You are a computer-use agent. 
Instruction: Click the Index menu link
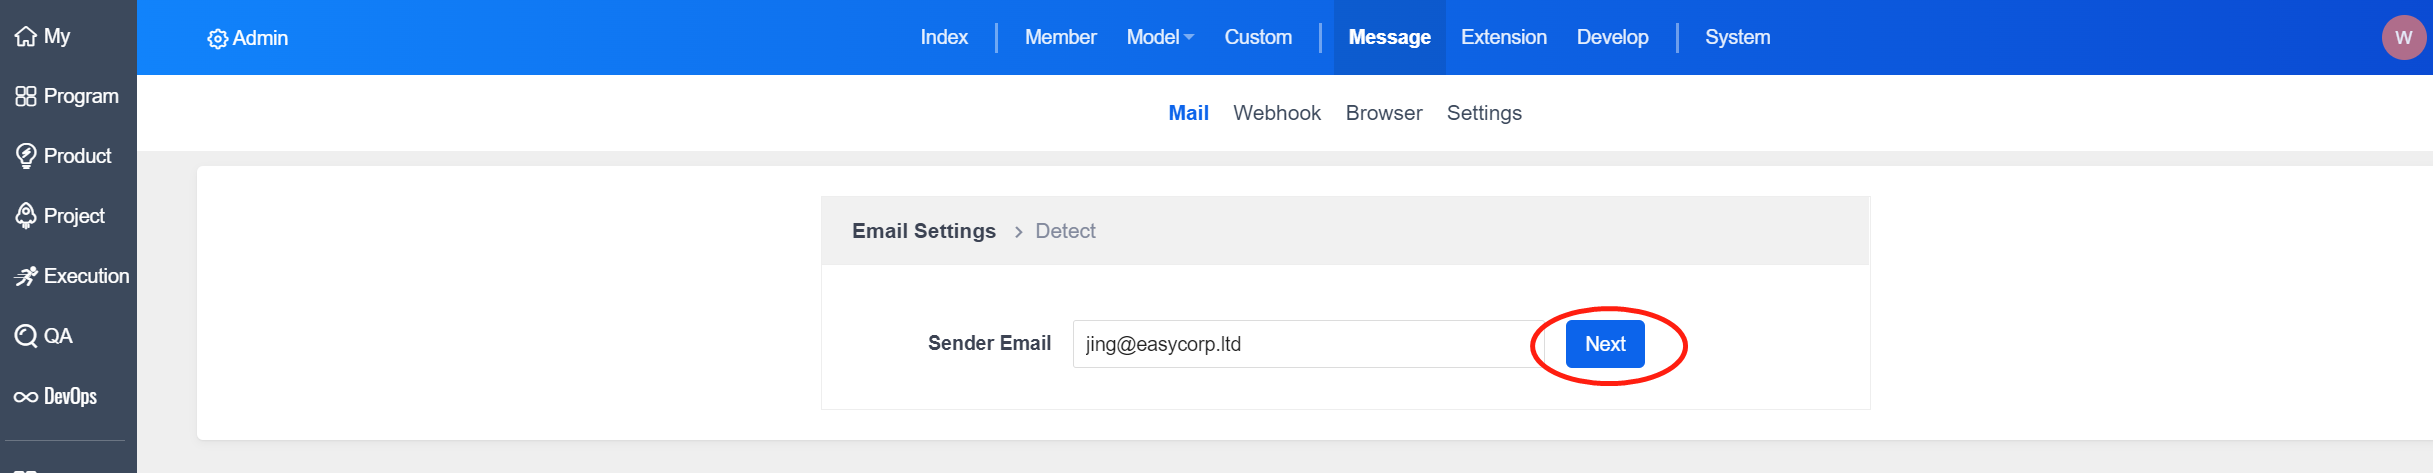tap(943, 37)
